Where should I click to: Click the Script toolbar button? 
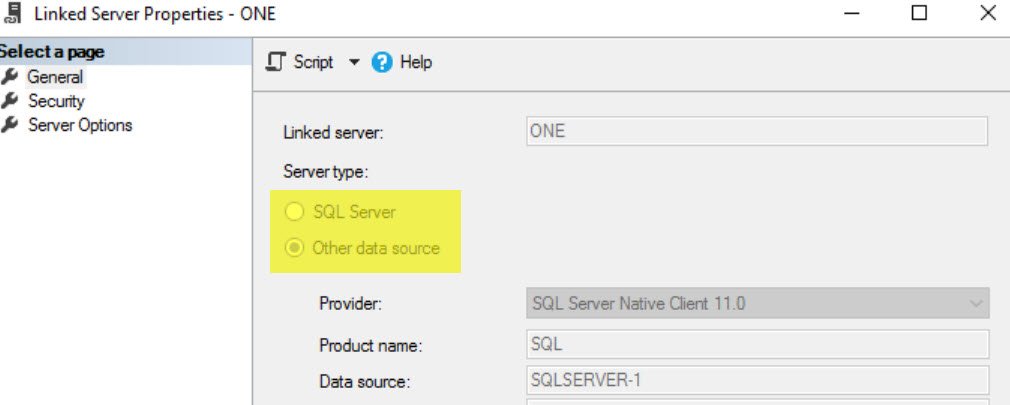[300, 62]
